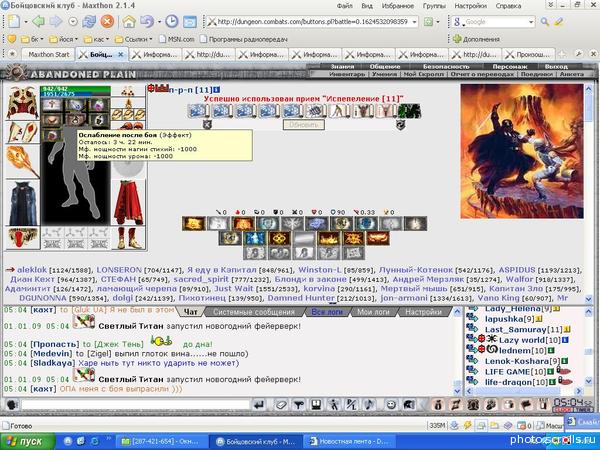Click down arrow of fighters list scrollbar

(589, 299)
